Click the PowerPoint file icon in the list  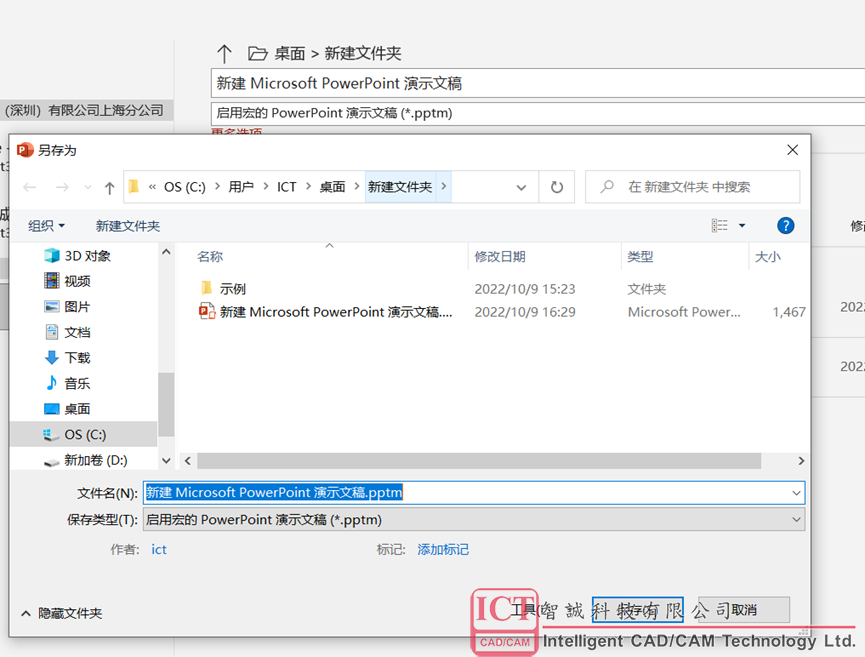click(x=207, y=311)
